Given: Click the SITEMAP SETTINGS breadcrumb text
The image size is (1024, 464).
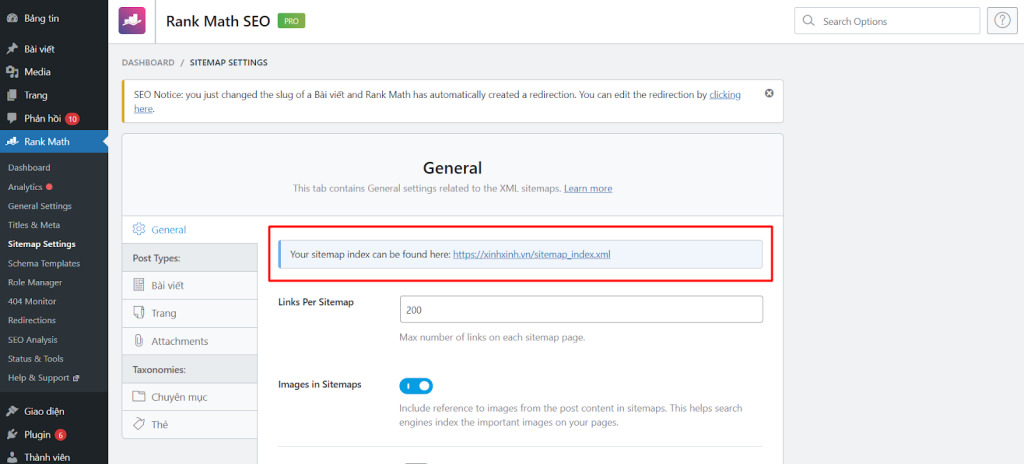Looking at the screenshot, I should [x=229, y=63].
